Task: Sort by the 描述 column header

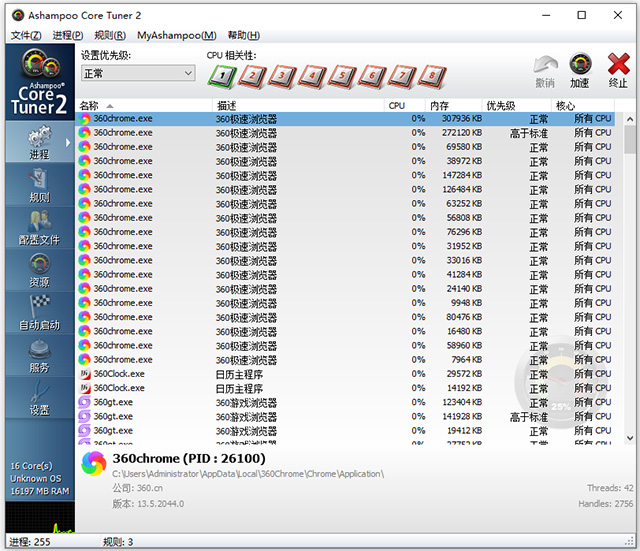Action: [298, 106]
